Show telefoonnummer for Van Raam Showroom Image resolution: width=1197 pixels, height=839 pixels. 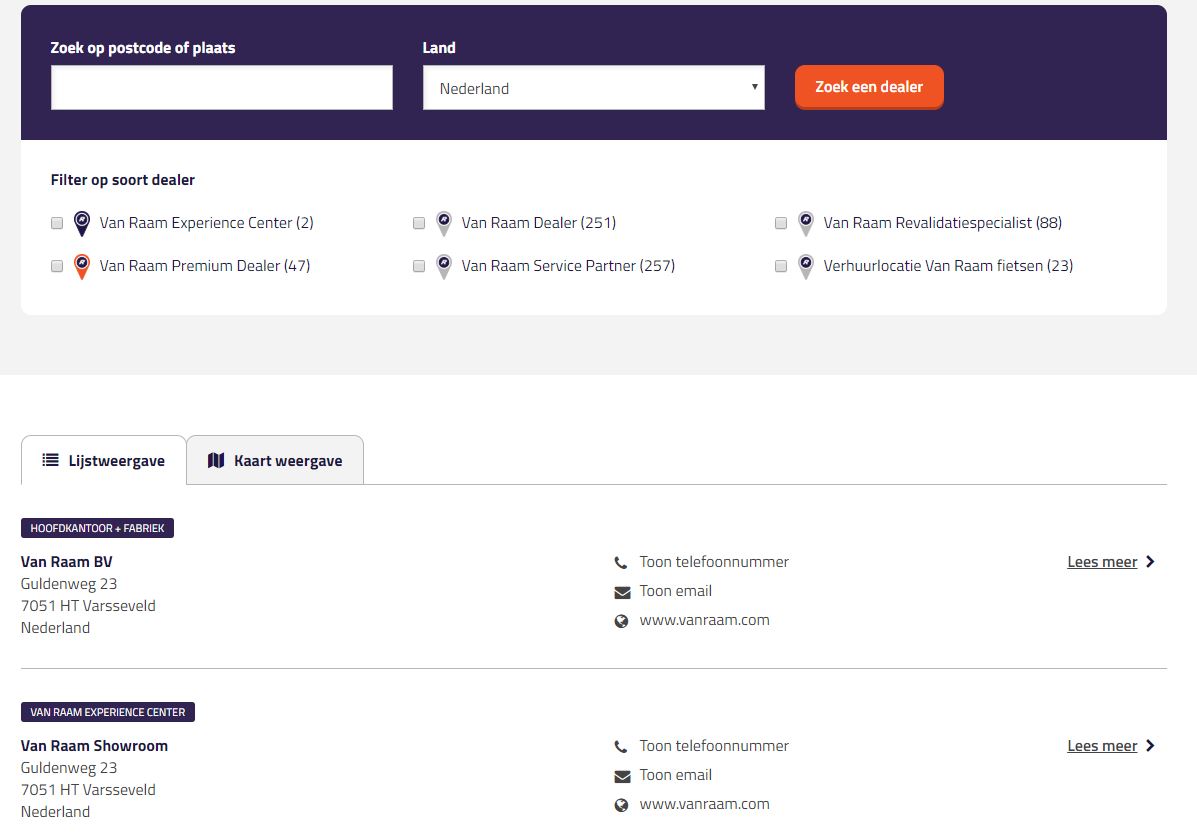click(x=714, y=746)
